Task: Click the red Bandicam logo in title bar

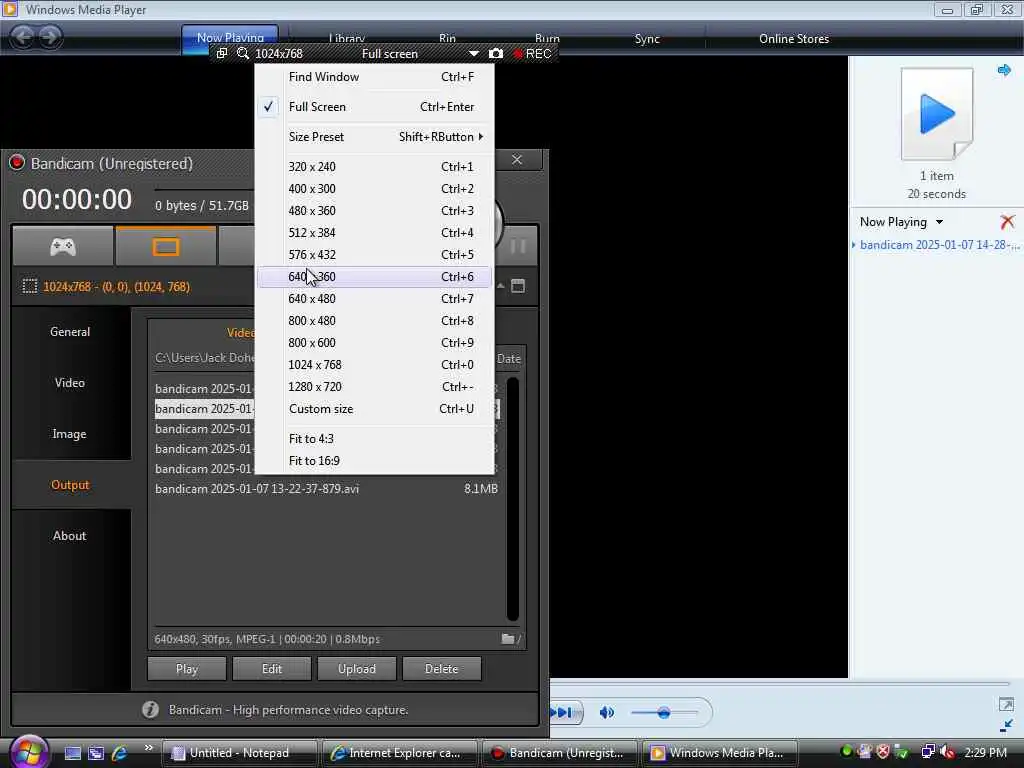Action: [x=16, y=163]
